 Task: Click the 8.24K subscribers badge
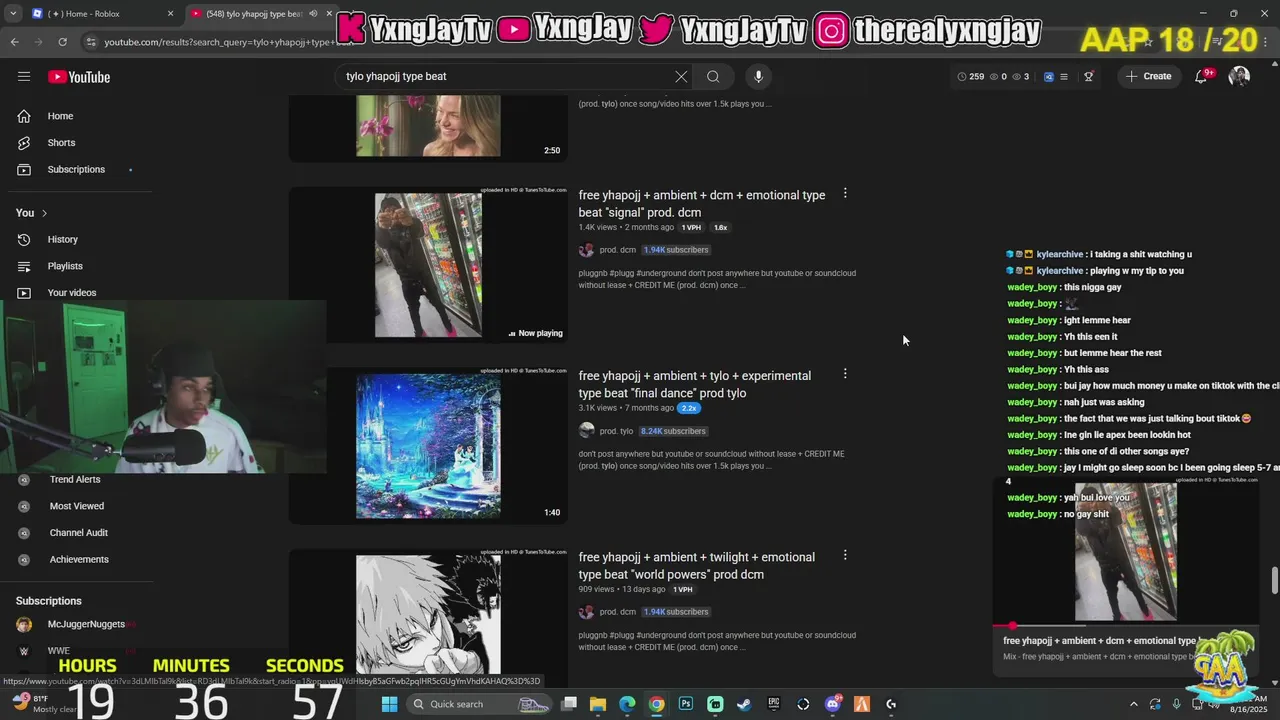click(x=673, y=431)
